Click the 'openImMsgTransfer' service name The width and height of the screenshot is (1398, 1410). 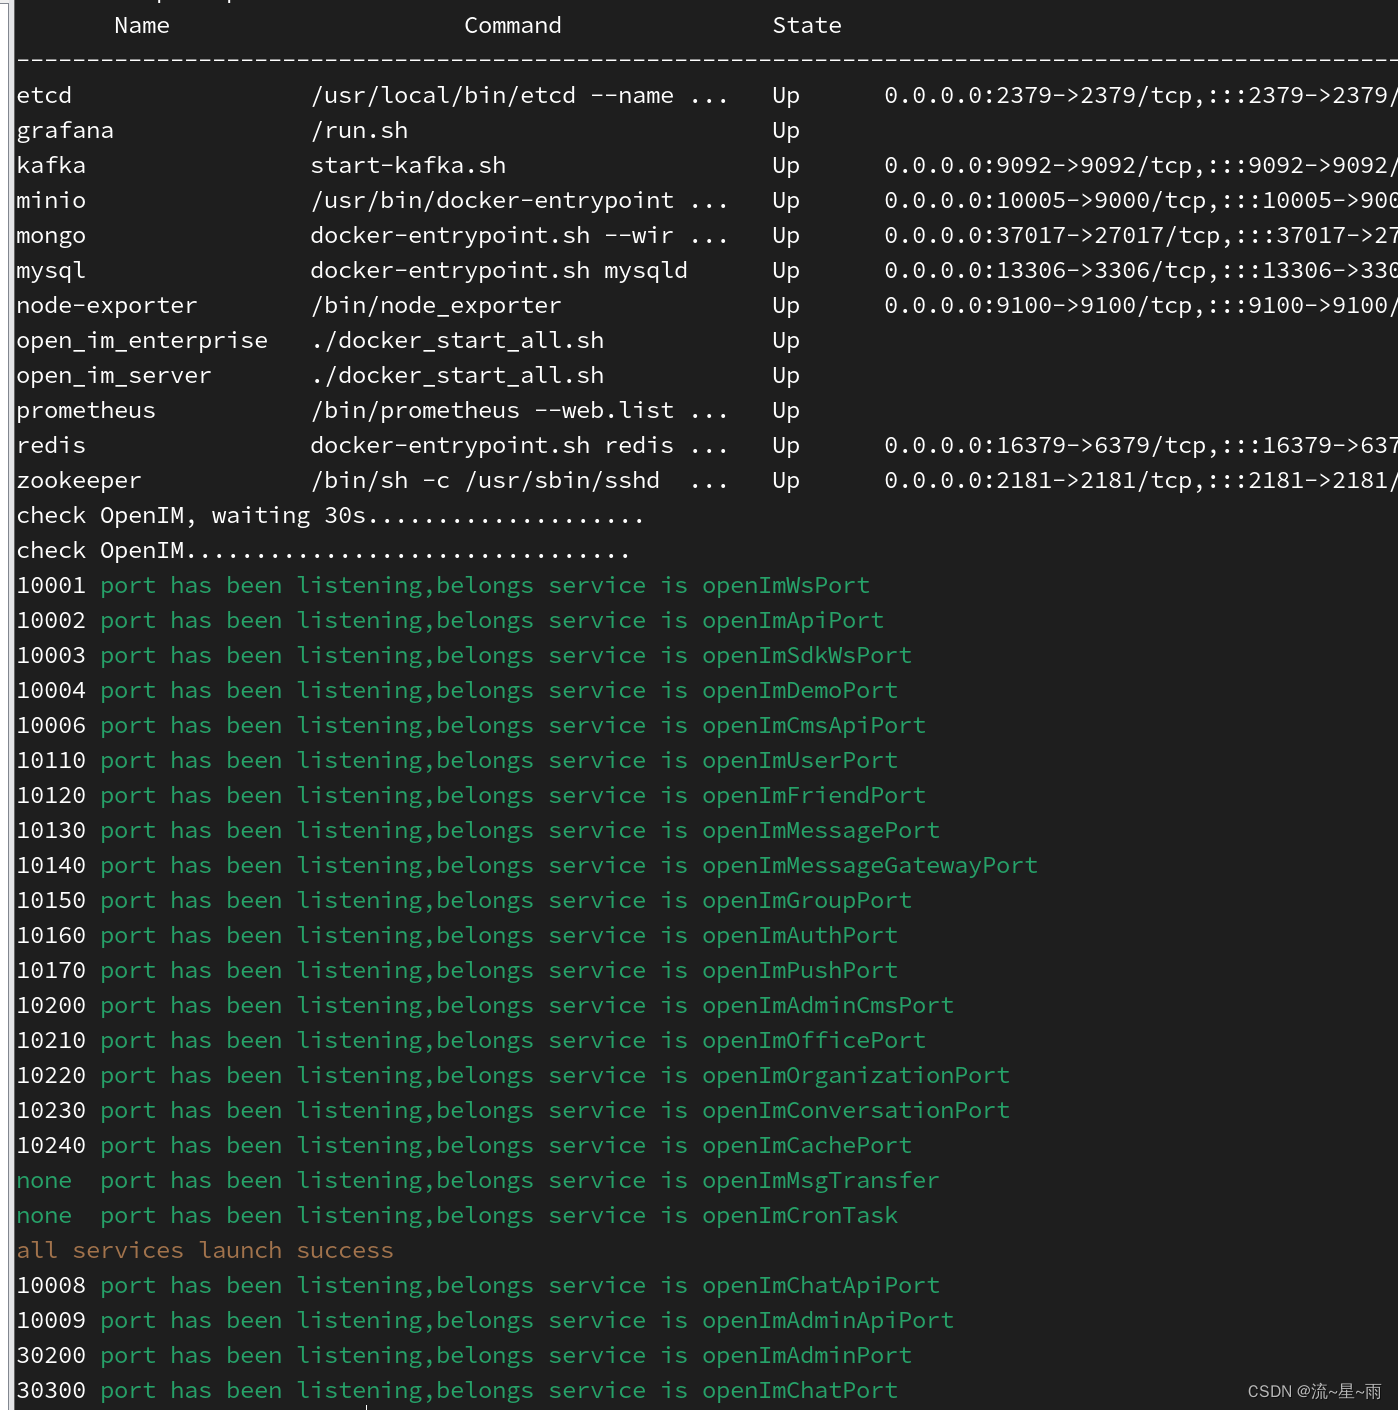pos(821,1181)
